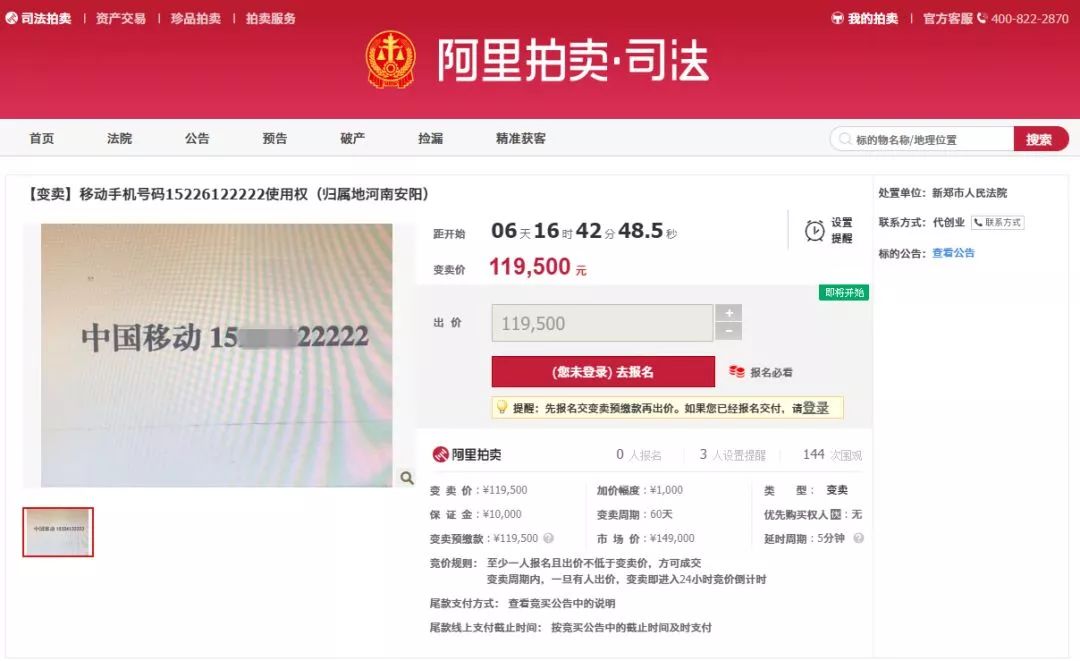Click help icon next to 变卖预缴款

tap(548, 538)
